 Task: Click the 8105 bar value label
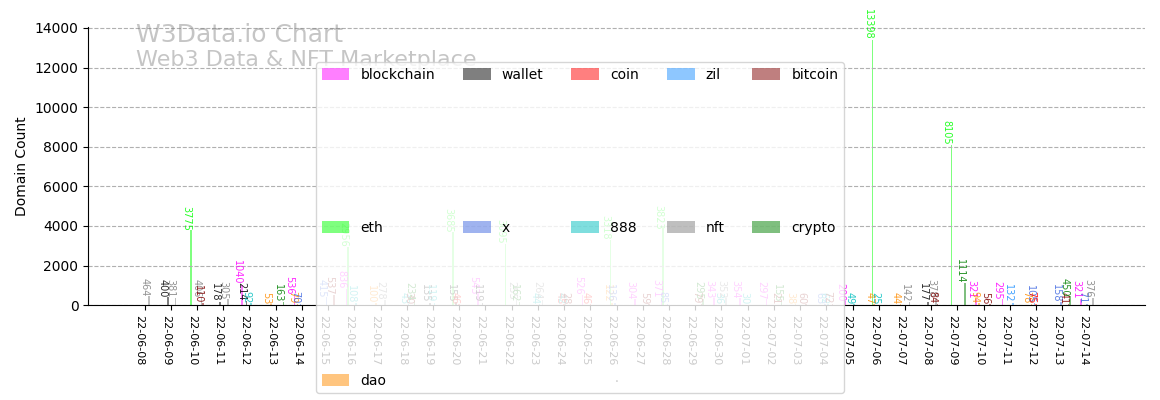(x=947, y=133)
